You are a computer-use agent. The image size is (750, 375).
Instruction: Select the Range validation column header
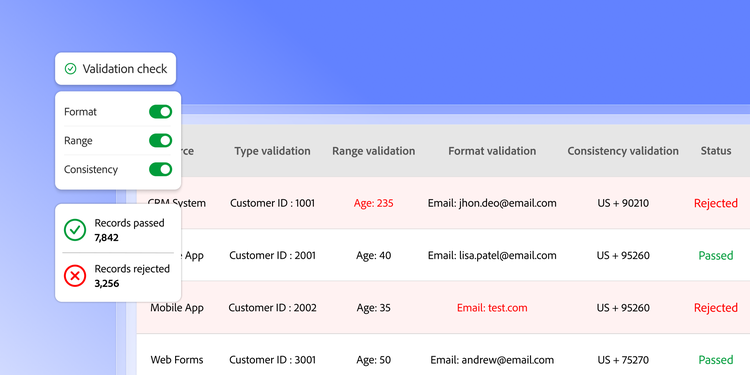click(374, 151)
